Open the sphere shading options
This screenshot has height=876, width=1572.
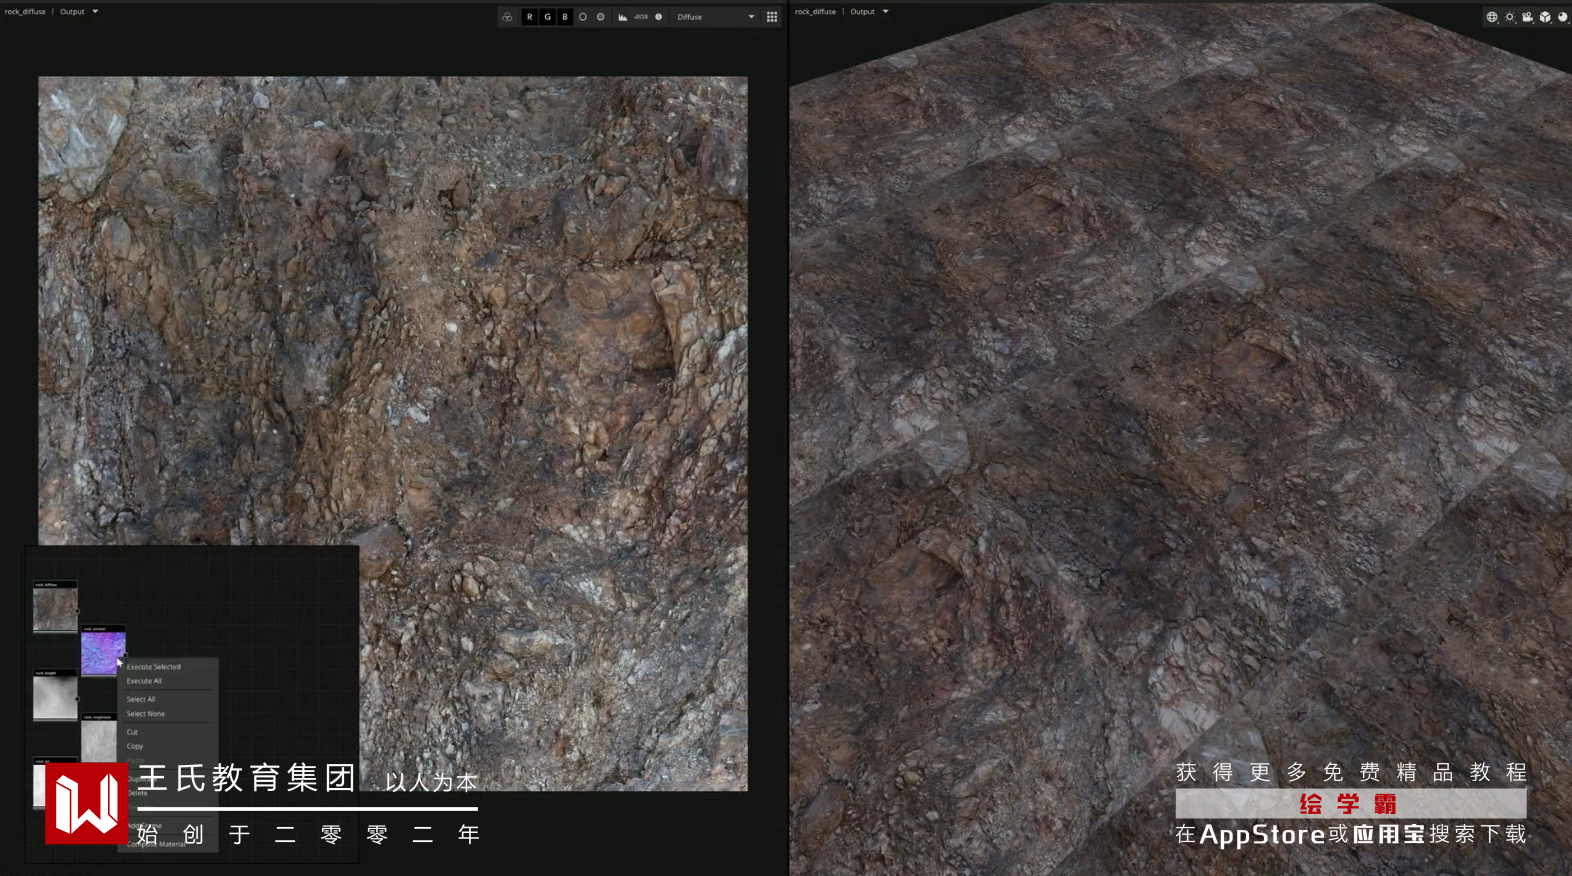click(1563, 17)
